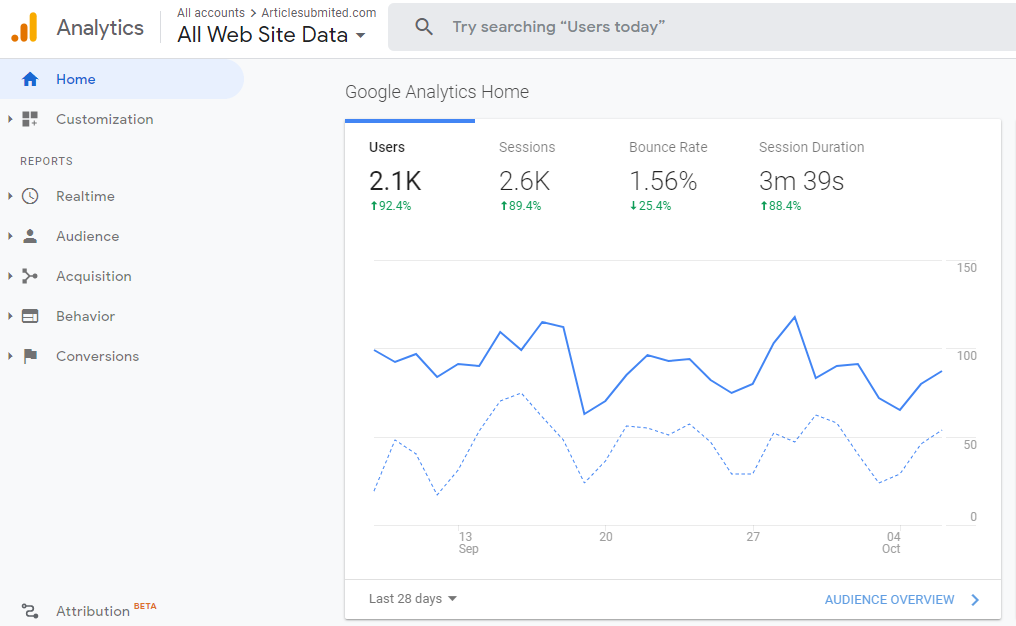The height and width of the screenshot is (626, 1016).
Task: Click the Audience person icon
Action: click(x=30, y=236)
